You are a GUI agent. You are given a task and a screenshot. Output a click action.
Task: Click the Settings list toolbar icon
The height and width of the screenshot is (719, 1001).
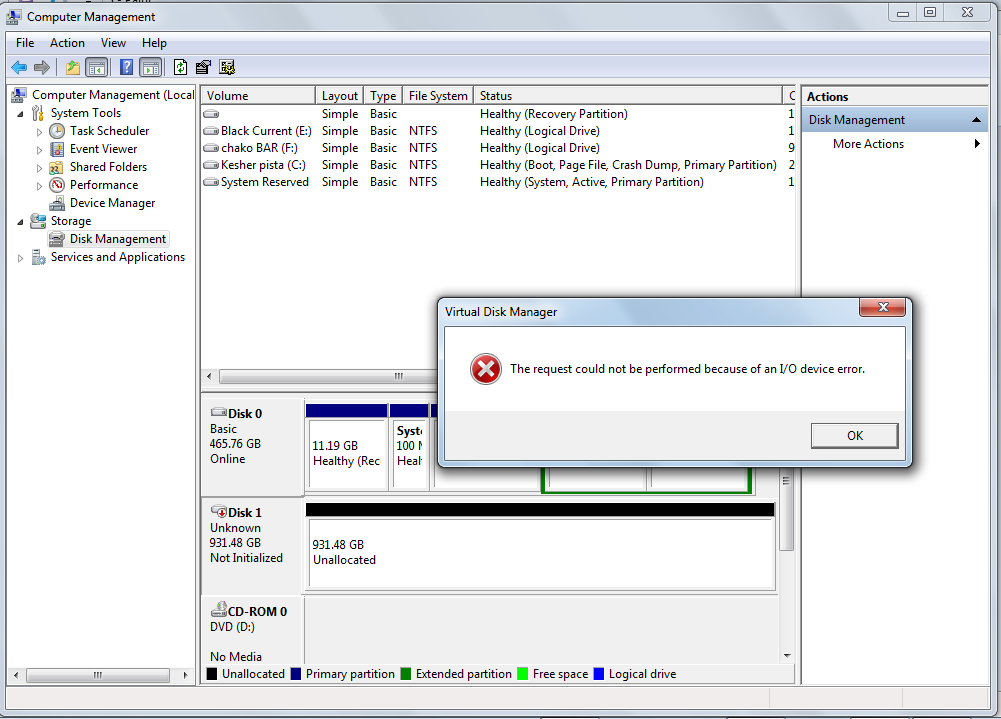pyautogui.click(x=227, y=67)
